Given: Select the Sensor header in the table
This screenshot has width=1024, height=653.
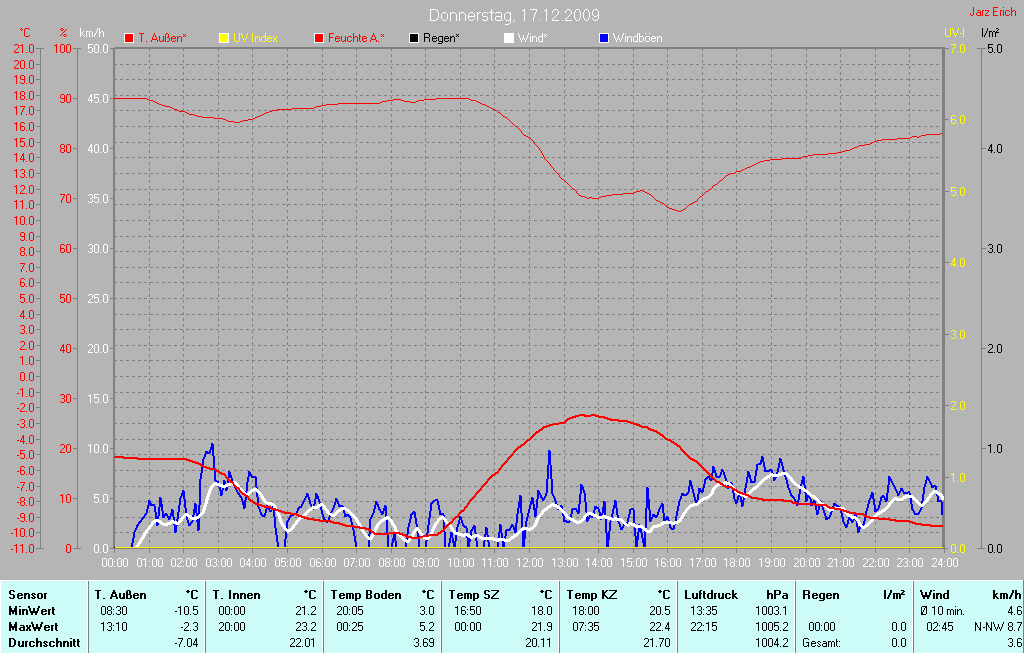Looking at the screenshot, I should coord(27,595).
